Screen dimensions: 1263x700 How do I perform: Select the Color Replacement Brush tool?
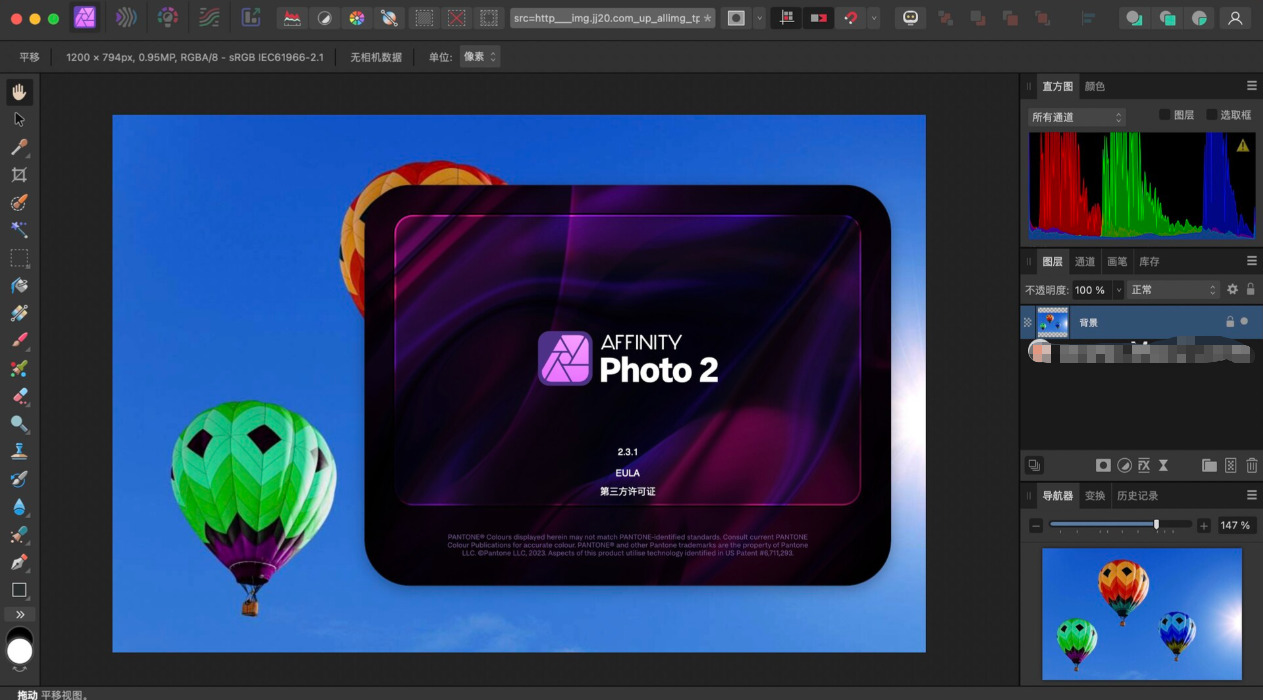(19, 369)
